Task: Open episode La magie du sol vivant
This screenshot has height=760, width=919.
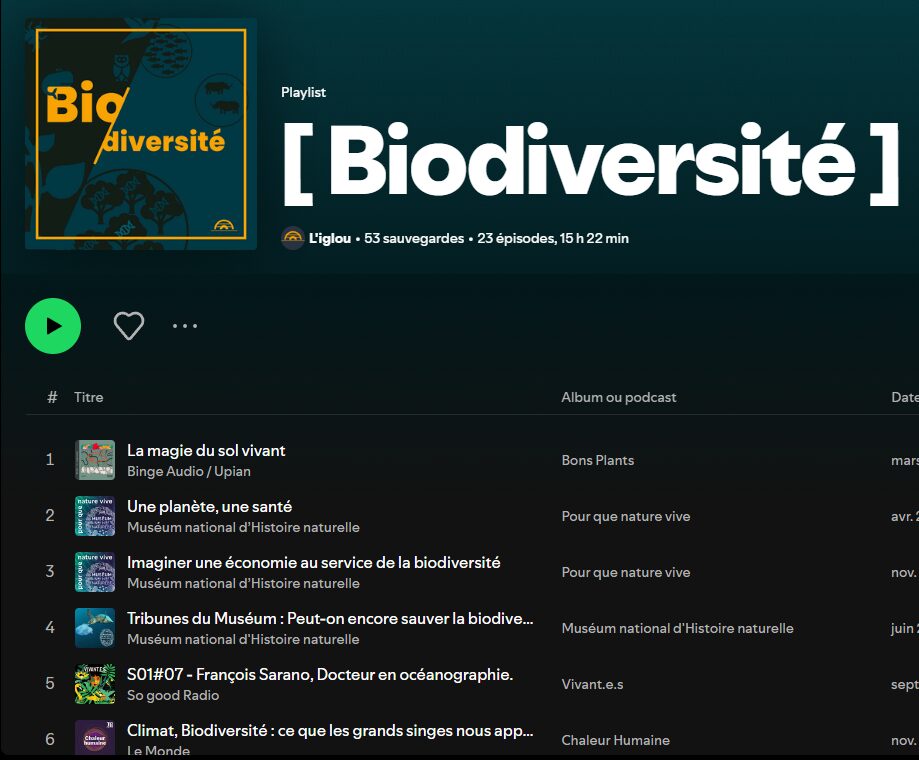Action: coord(206,451)
